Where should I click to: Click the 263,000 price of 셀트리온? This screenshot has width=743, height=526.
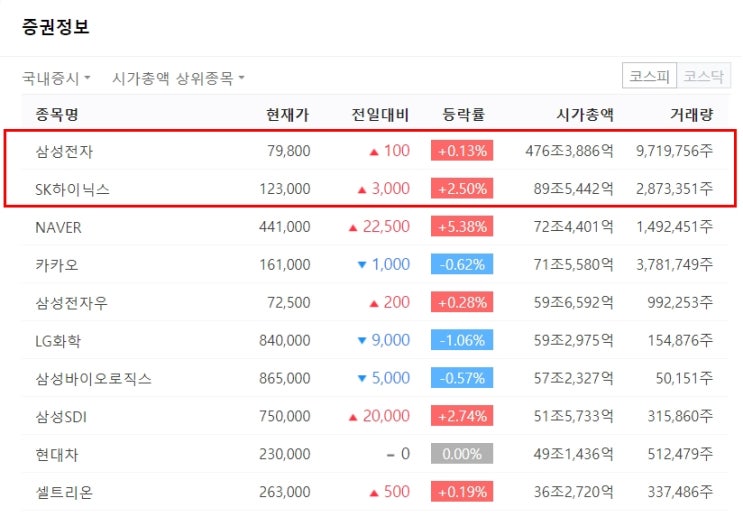[285, 492]
